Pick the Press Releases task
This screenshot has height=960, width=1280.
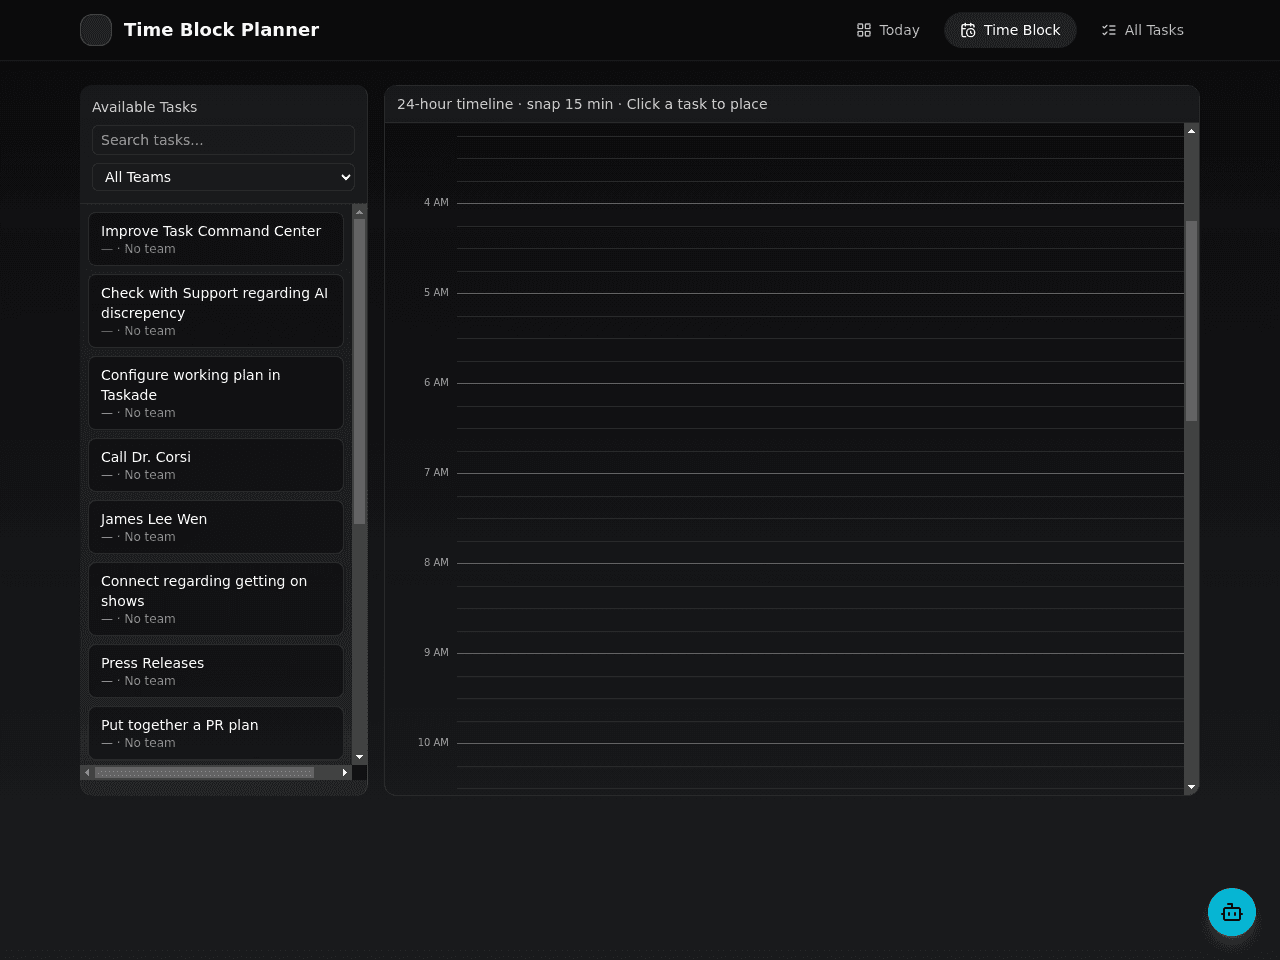216,671
